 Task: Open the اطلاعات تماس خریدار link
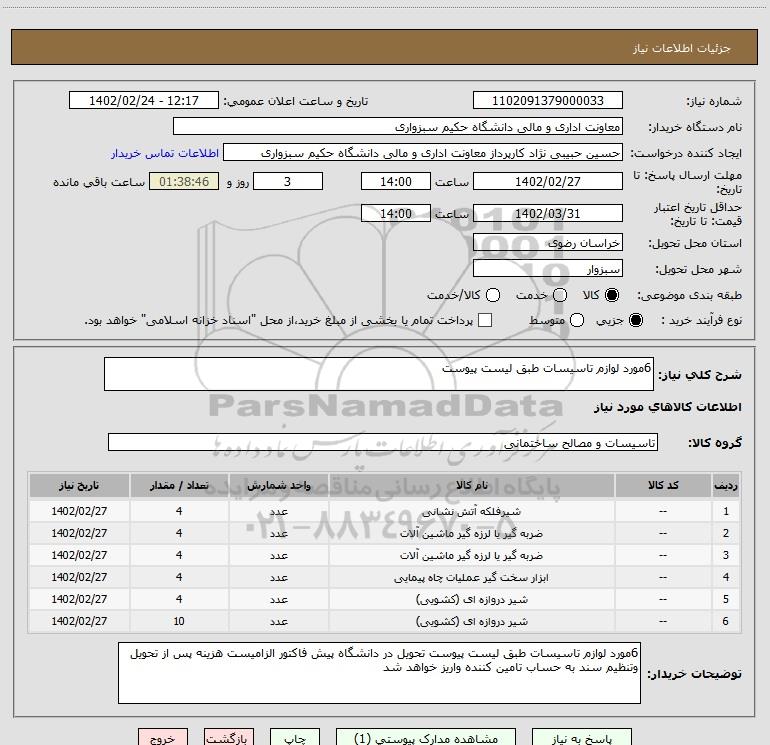click(165, 153)
